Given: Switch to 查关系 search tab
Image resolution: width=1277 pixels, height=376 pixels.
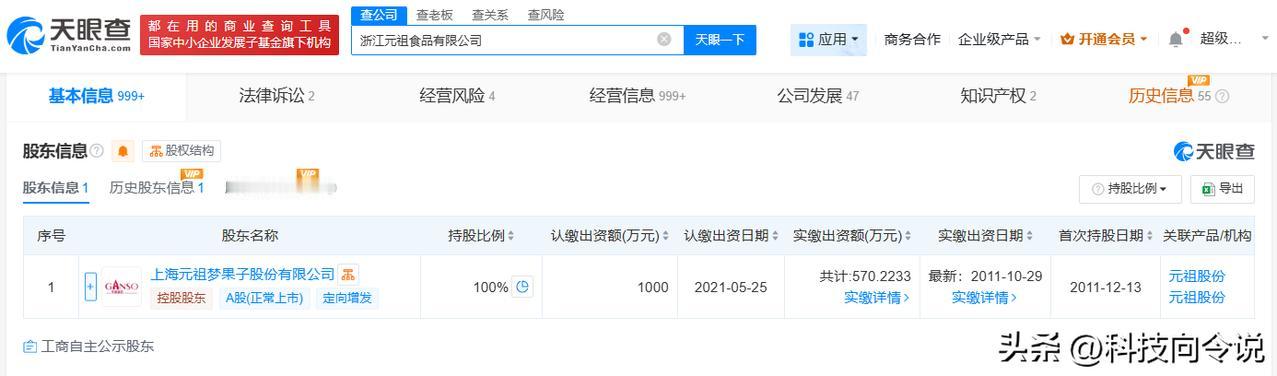Looking at the screenshot, I should click(490, 15).
